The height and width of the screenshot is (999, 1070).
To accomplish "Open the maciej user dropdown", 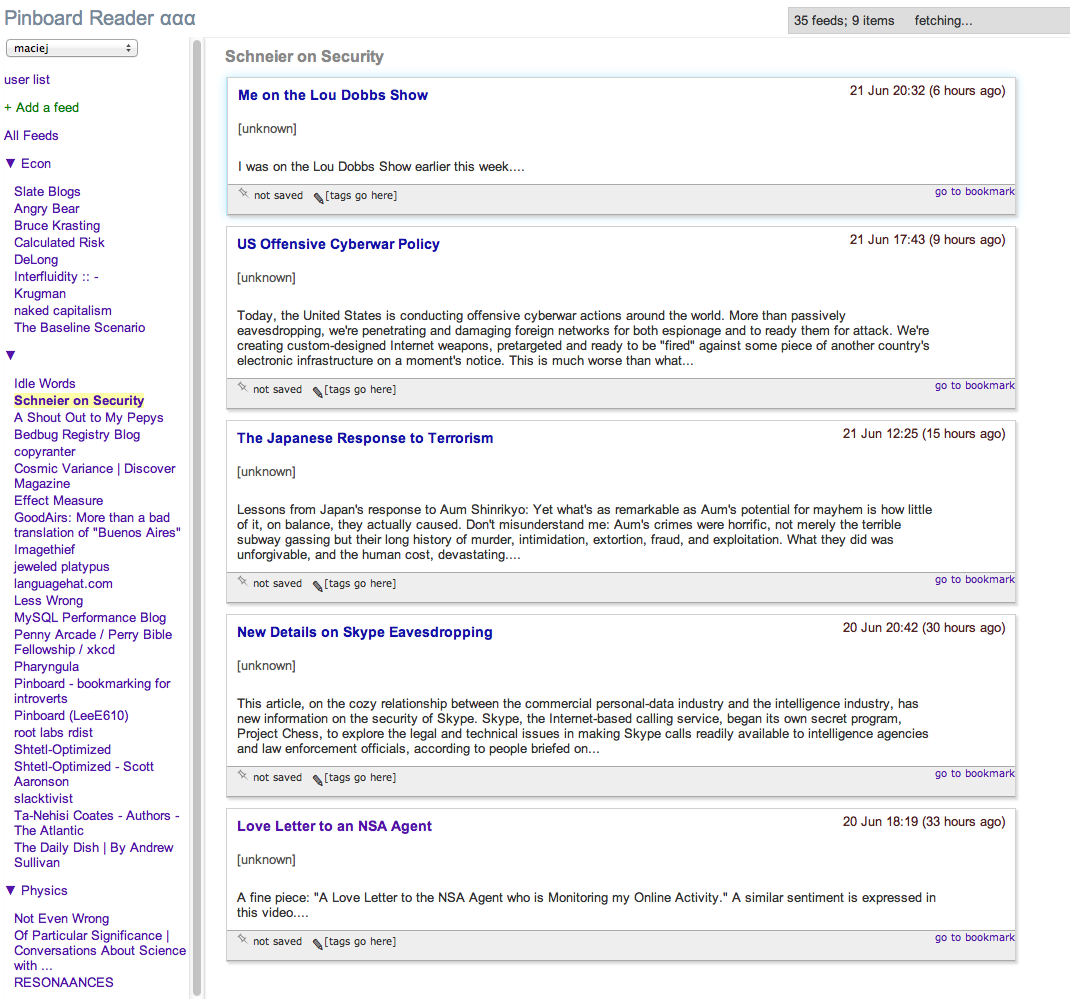I will 72,48.
